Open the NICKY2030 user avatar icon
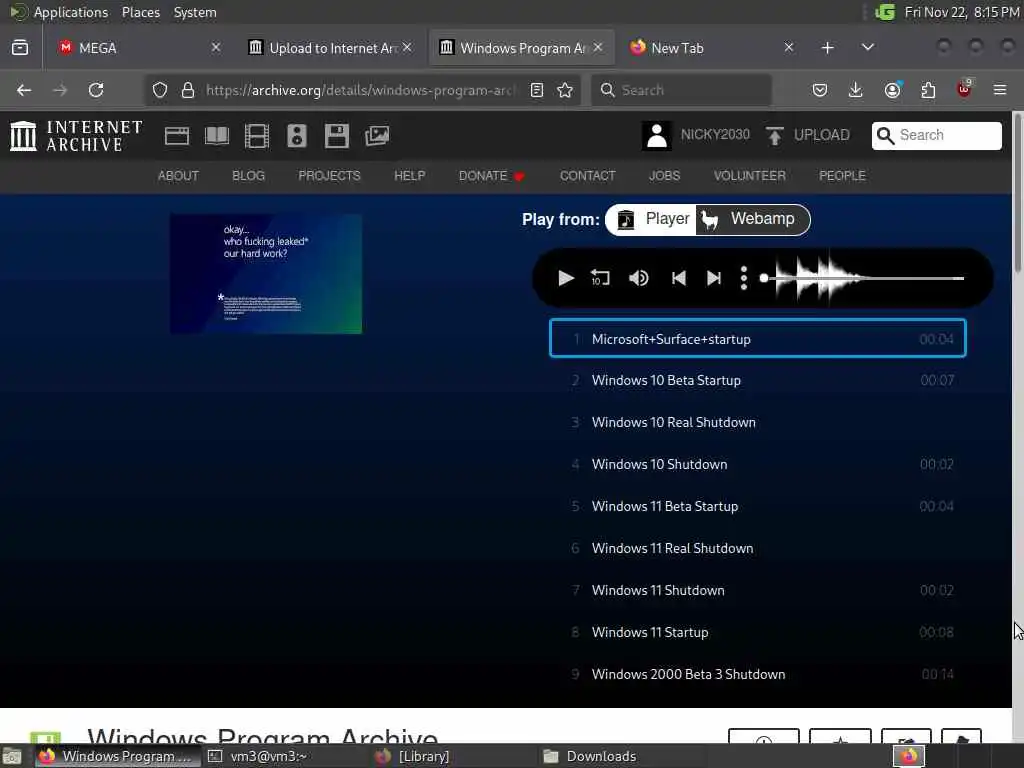 tap(656, 136)
